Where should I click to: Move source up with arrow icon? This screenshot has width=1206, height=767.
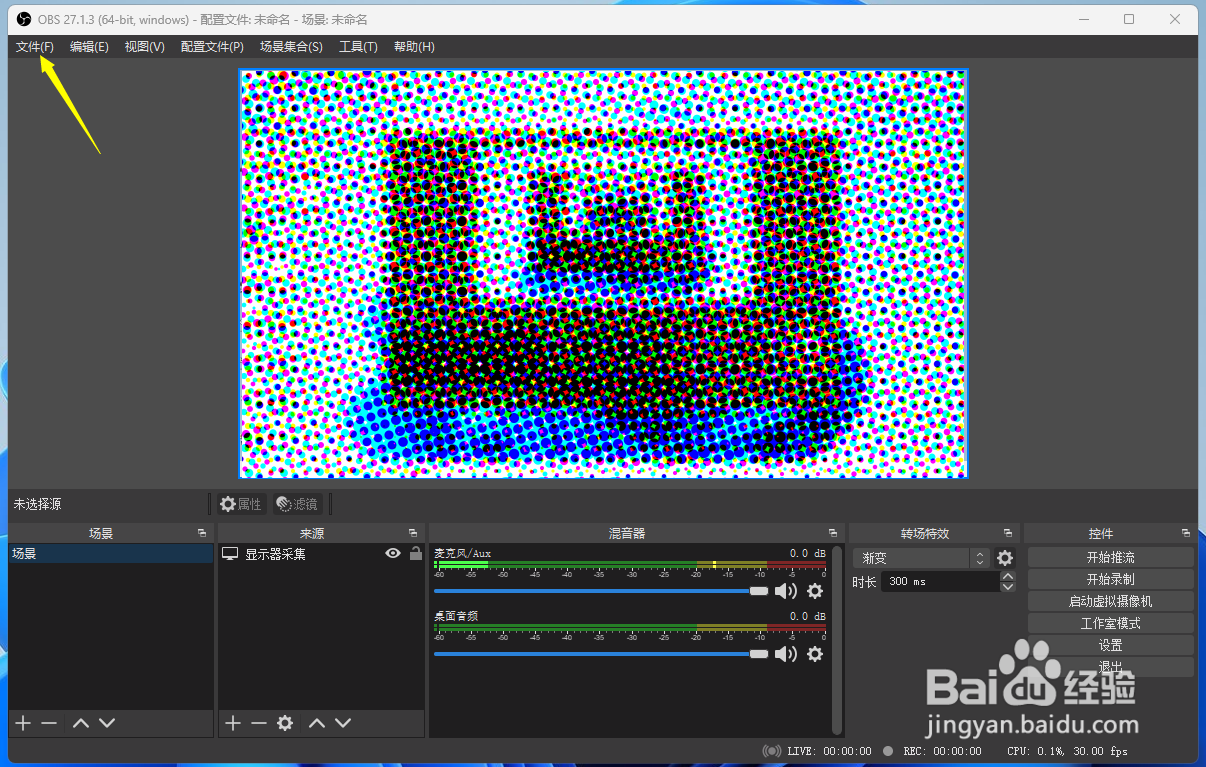pos(317,723)
